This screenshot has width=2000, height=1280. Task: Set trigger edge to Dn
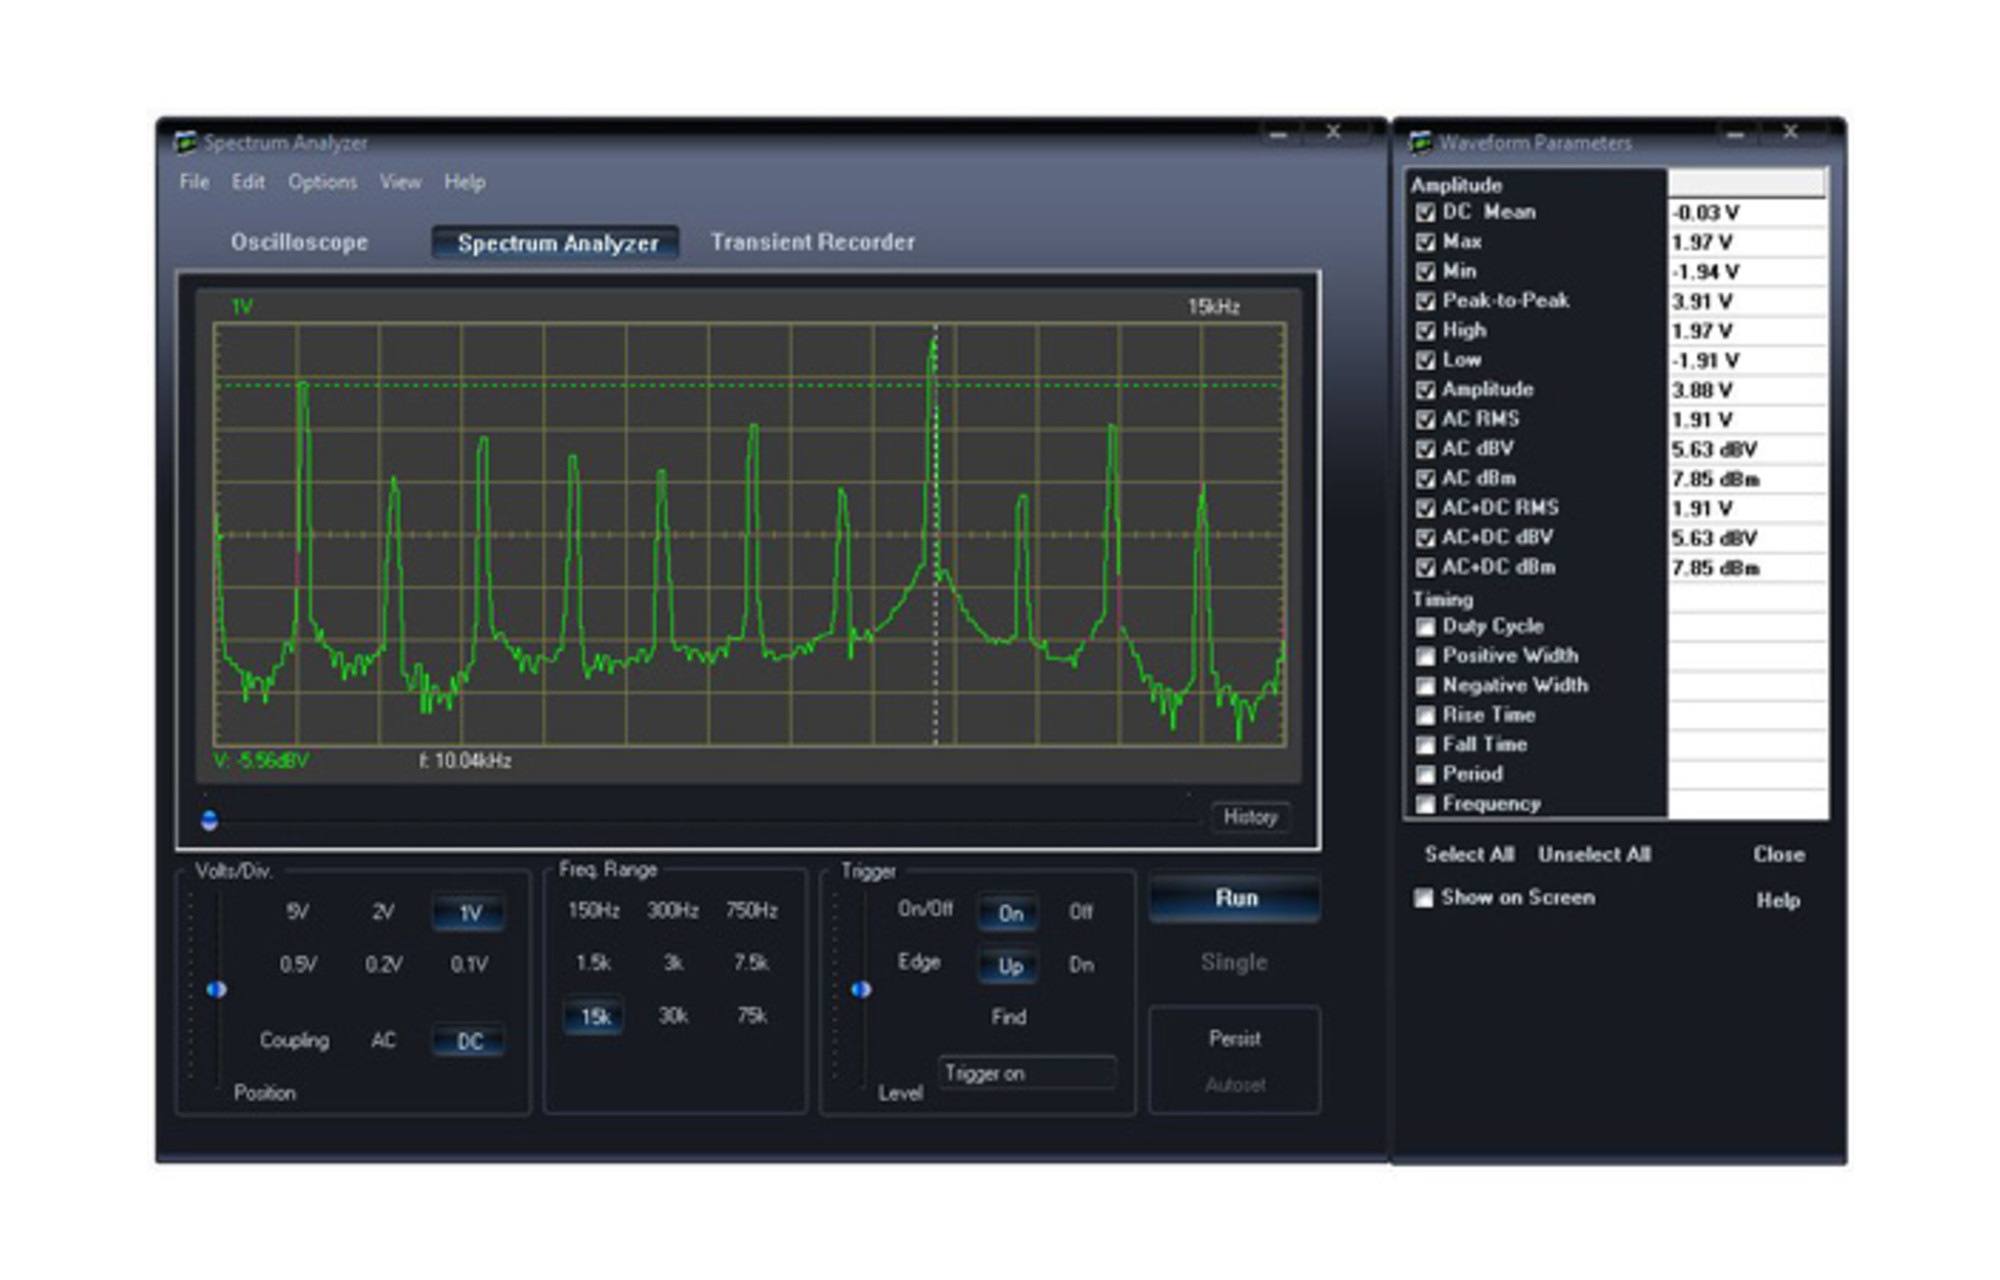[1083, 966]
